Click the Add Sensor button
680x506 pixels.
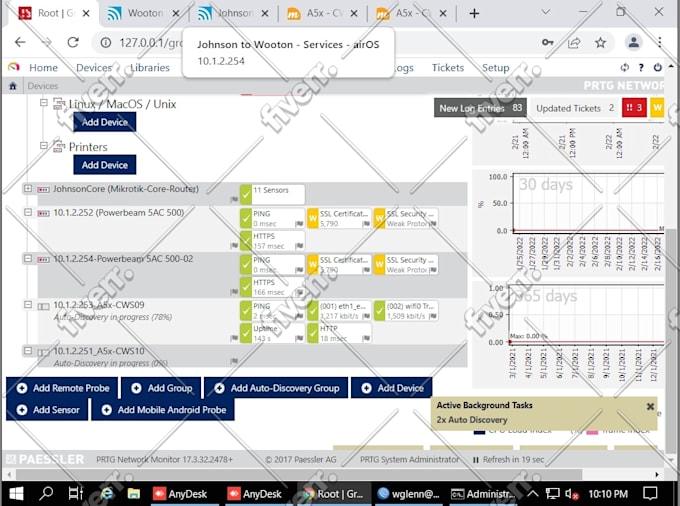click(47, 409)
